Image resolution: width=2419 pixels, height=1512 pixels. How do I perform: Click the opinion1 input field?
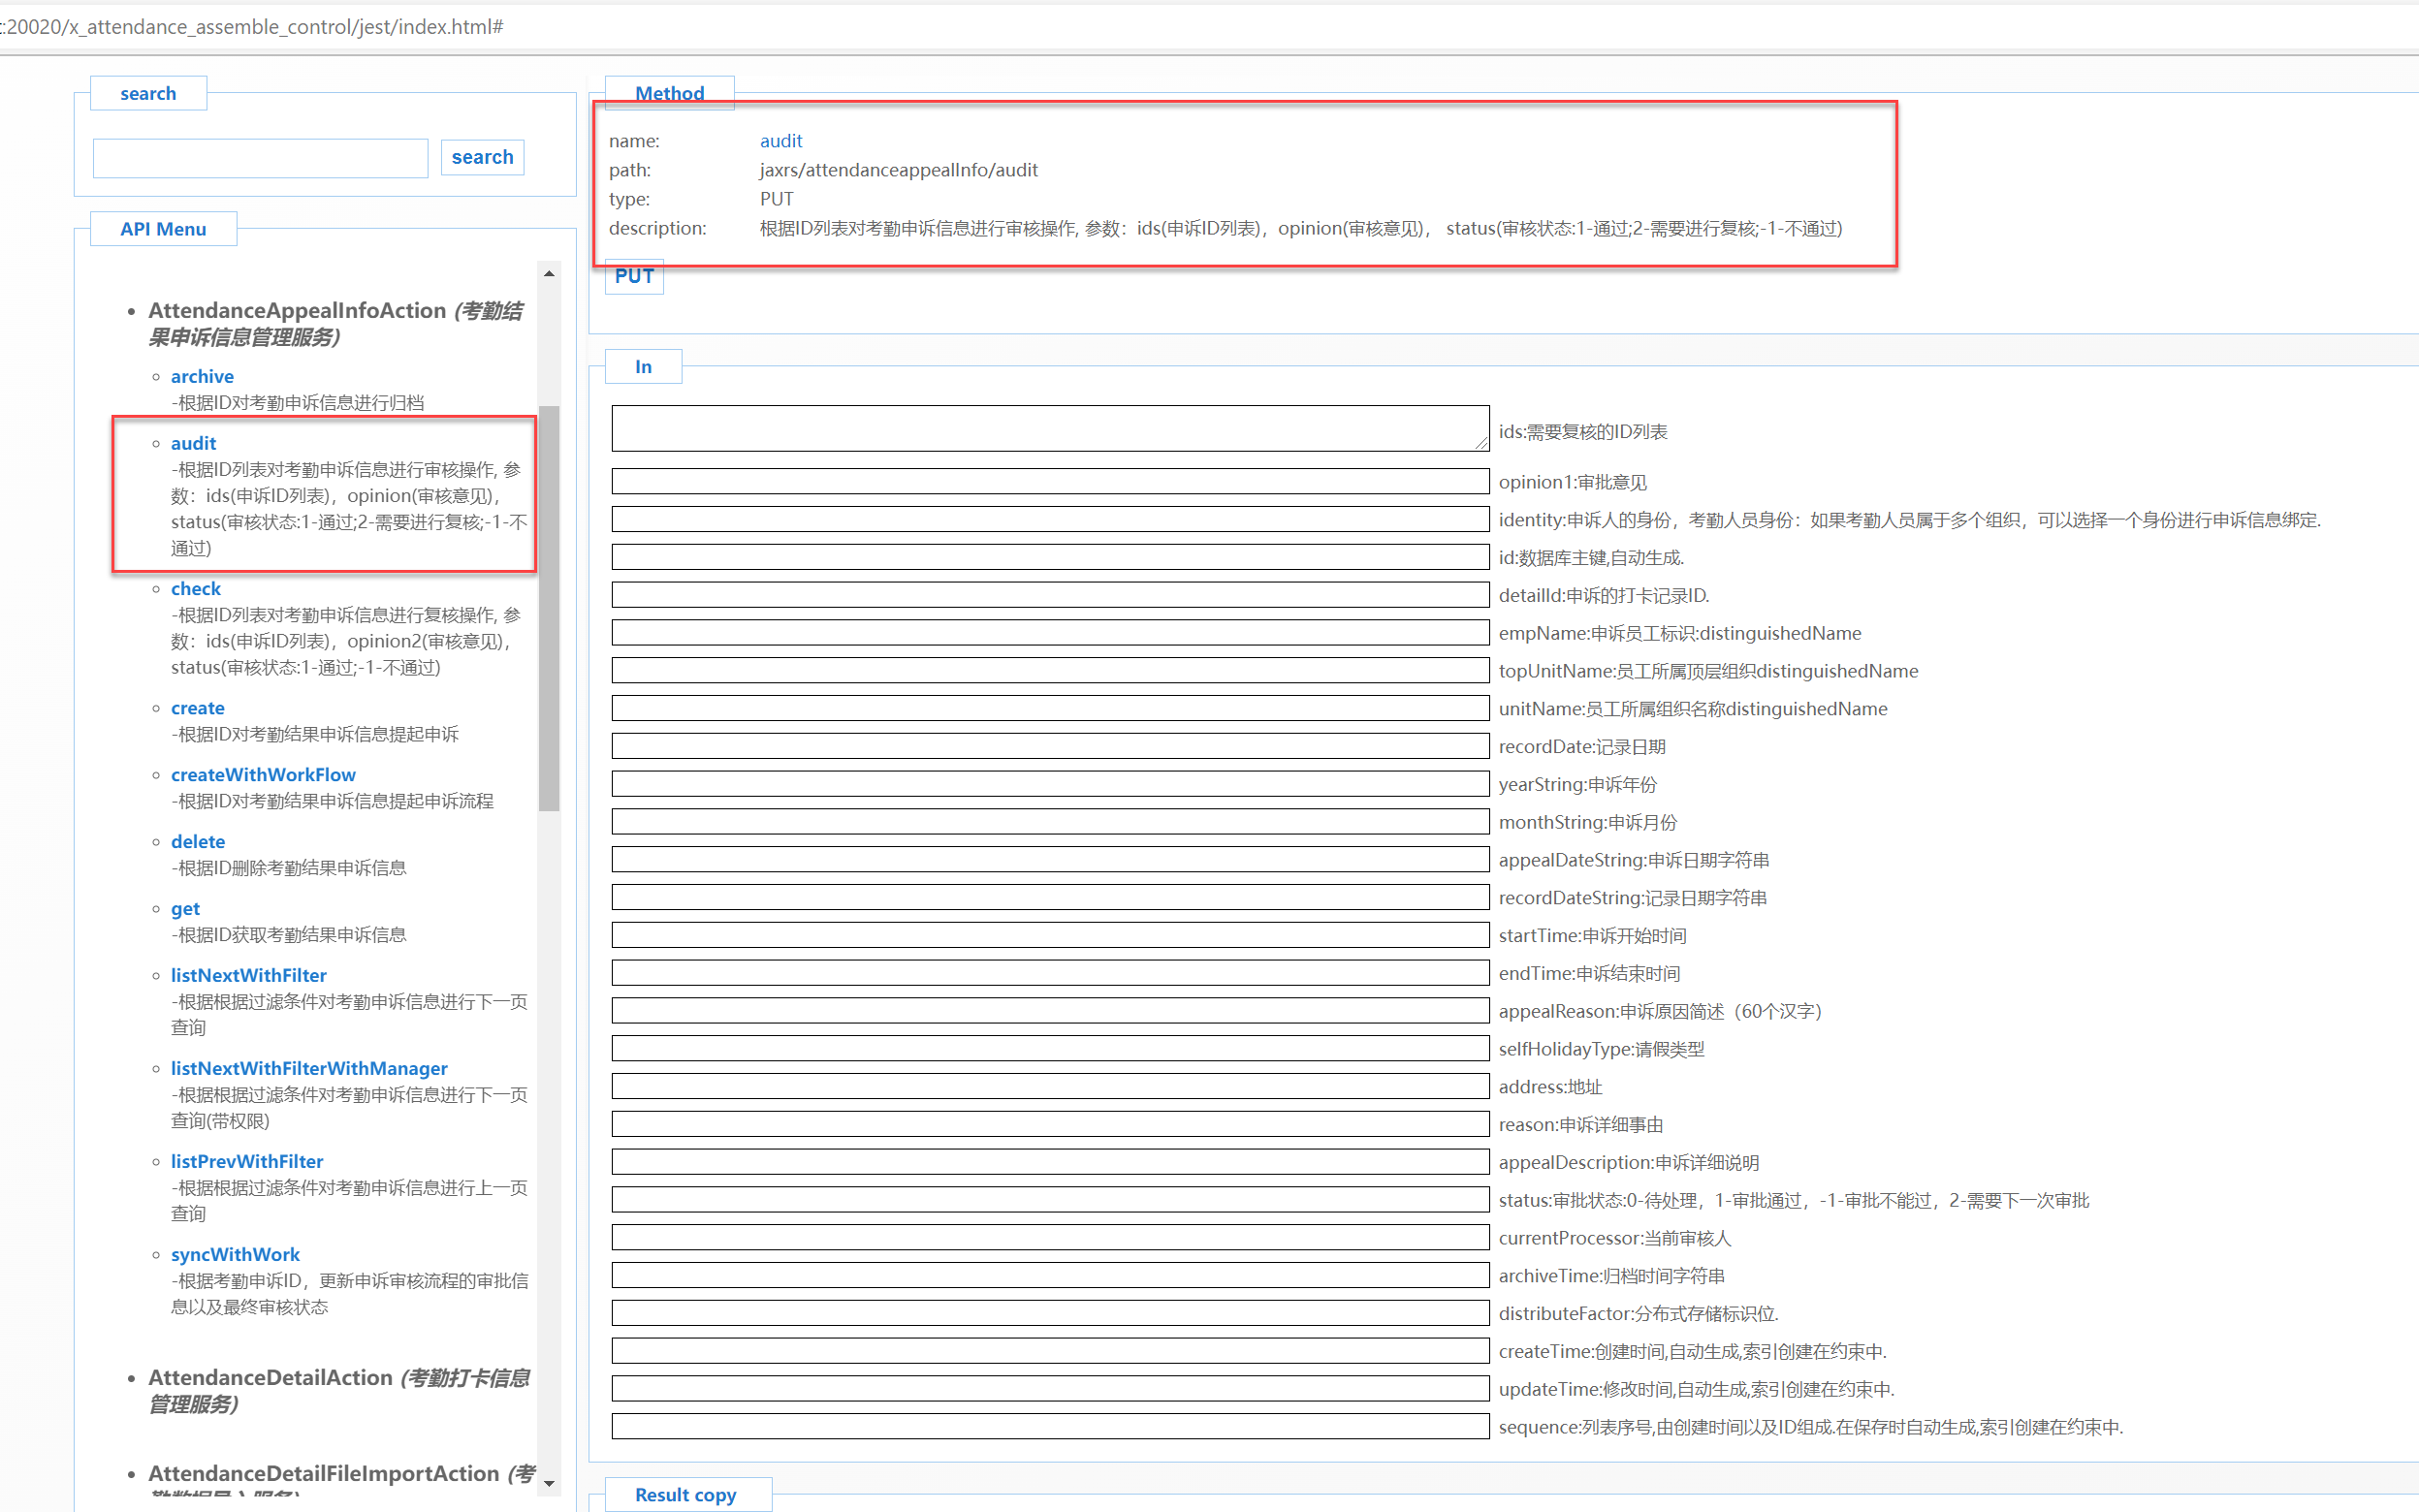click(1049, 482)
